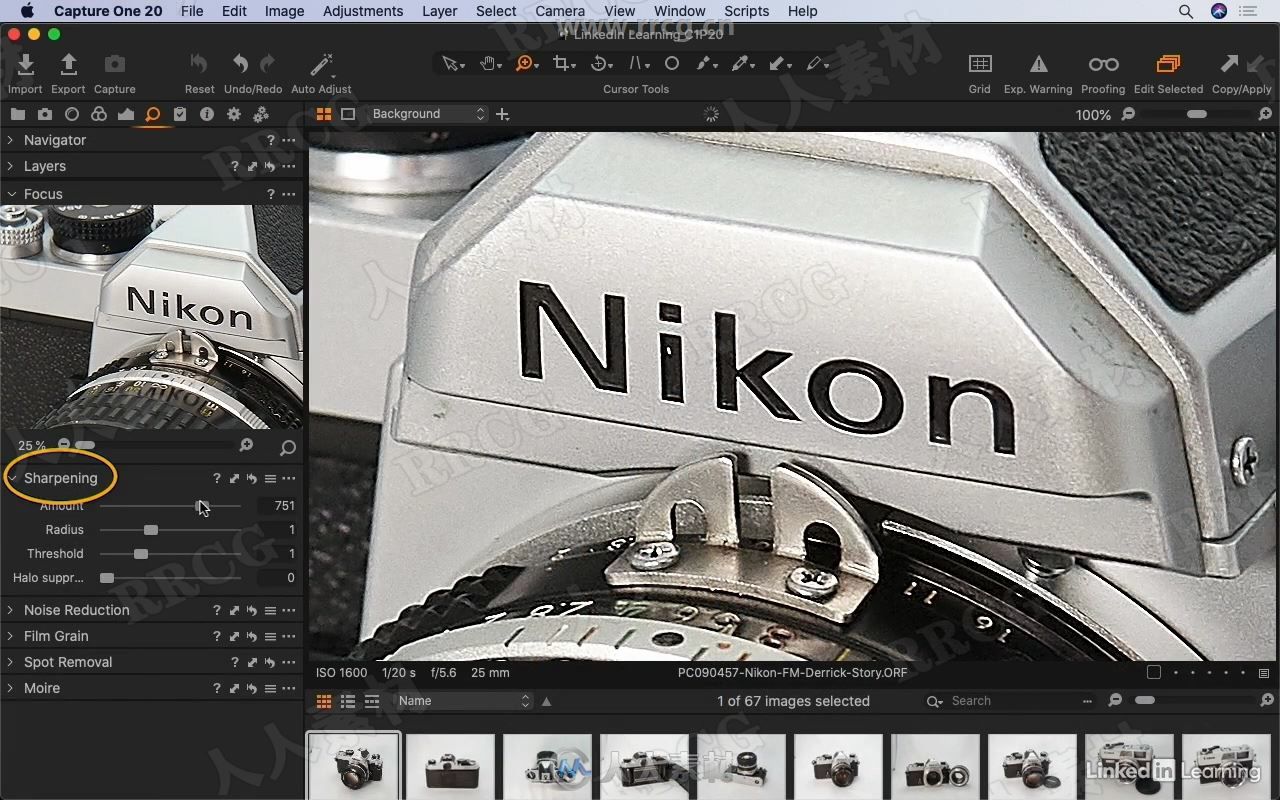This screenshot has width=1280, height=800.
Task: Select the Zoom cursor tool
Action: click(x=525, y=64)
